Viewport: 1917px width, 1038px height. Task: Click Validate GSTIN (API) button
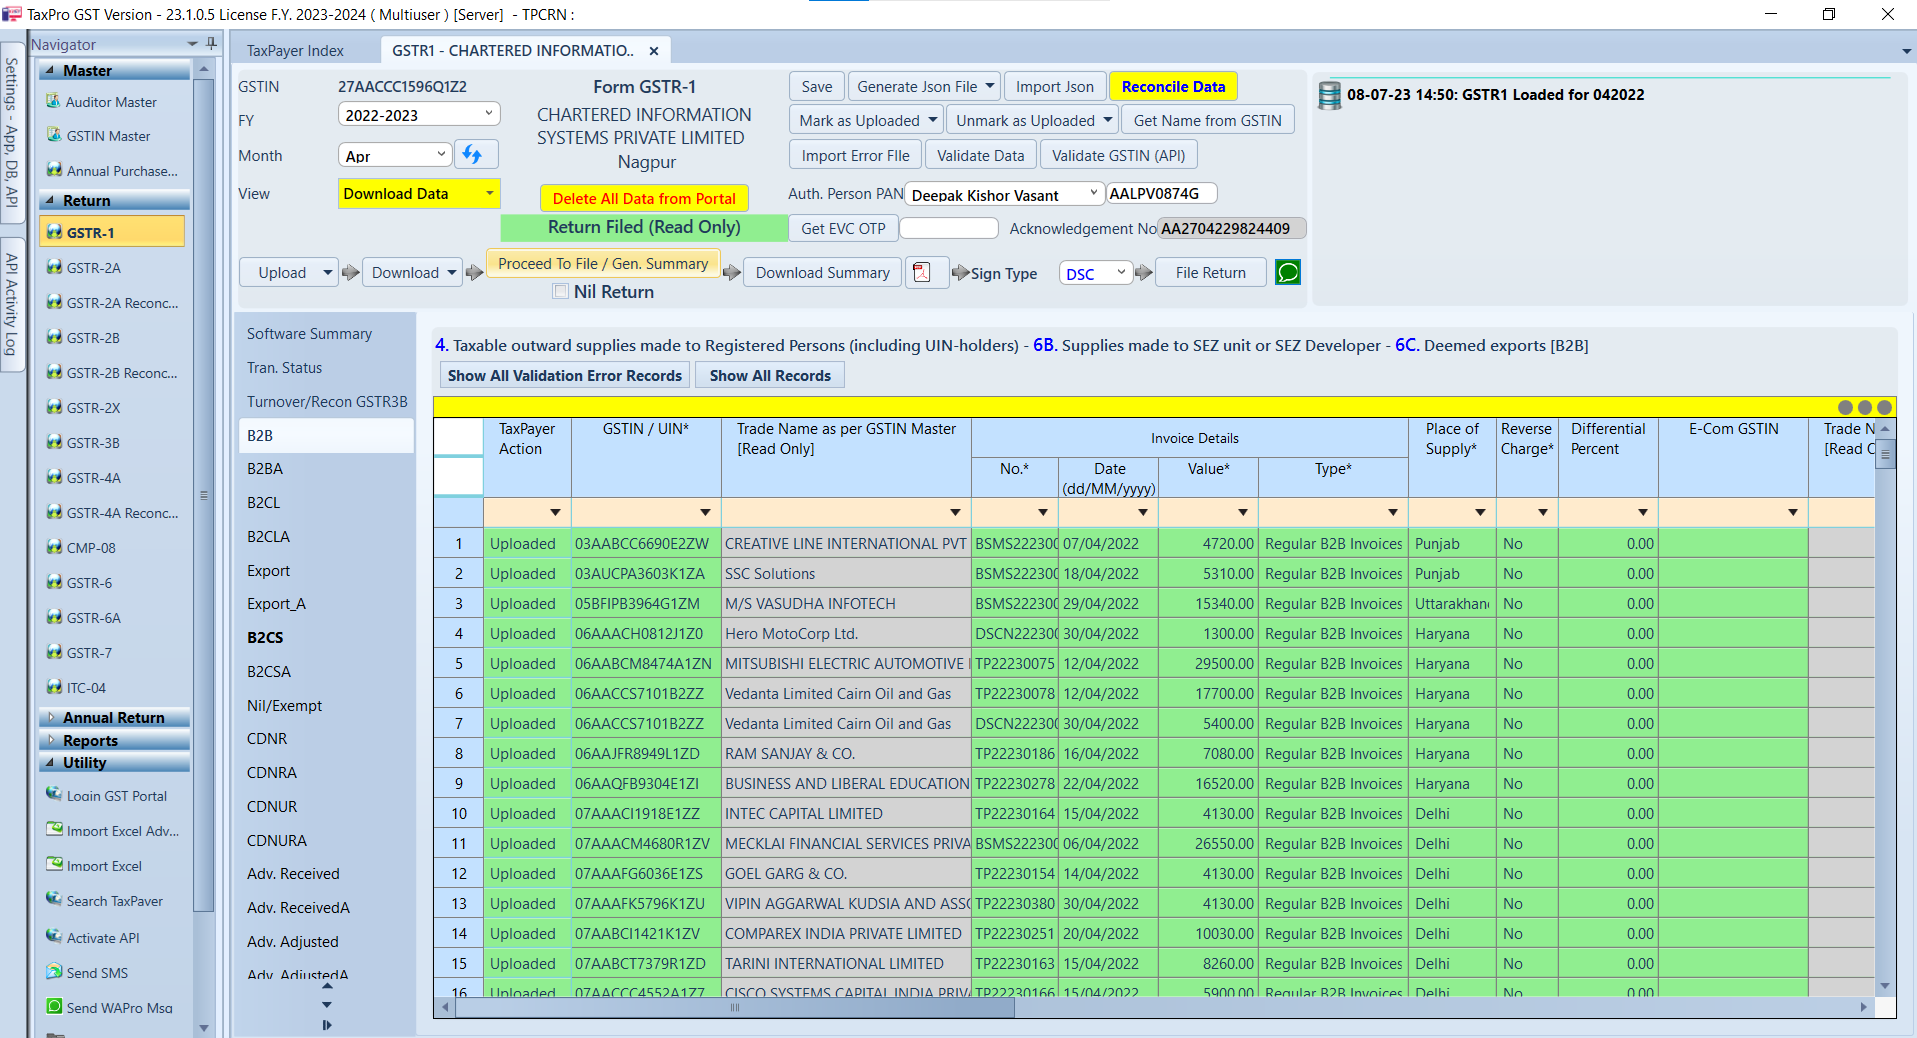1118,155
